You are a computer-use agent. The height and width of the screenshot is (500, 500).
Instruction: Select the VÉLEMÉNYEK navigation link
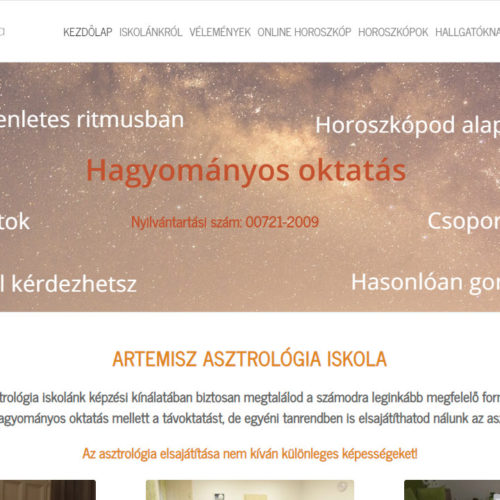pos(220,32)
